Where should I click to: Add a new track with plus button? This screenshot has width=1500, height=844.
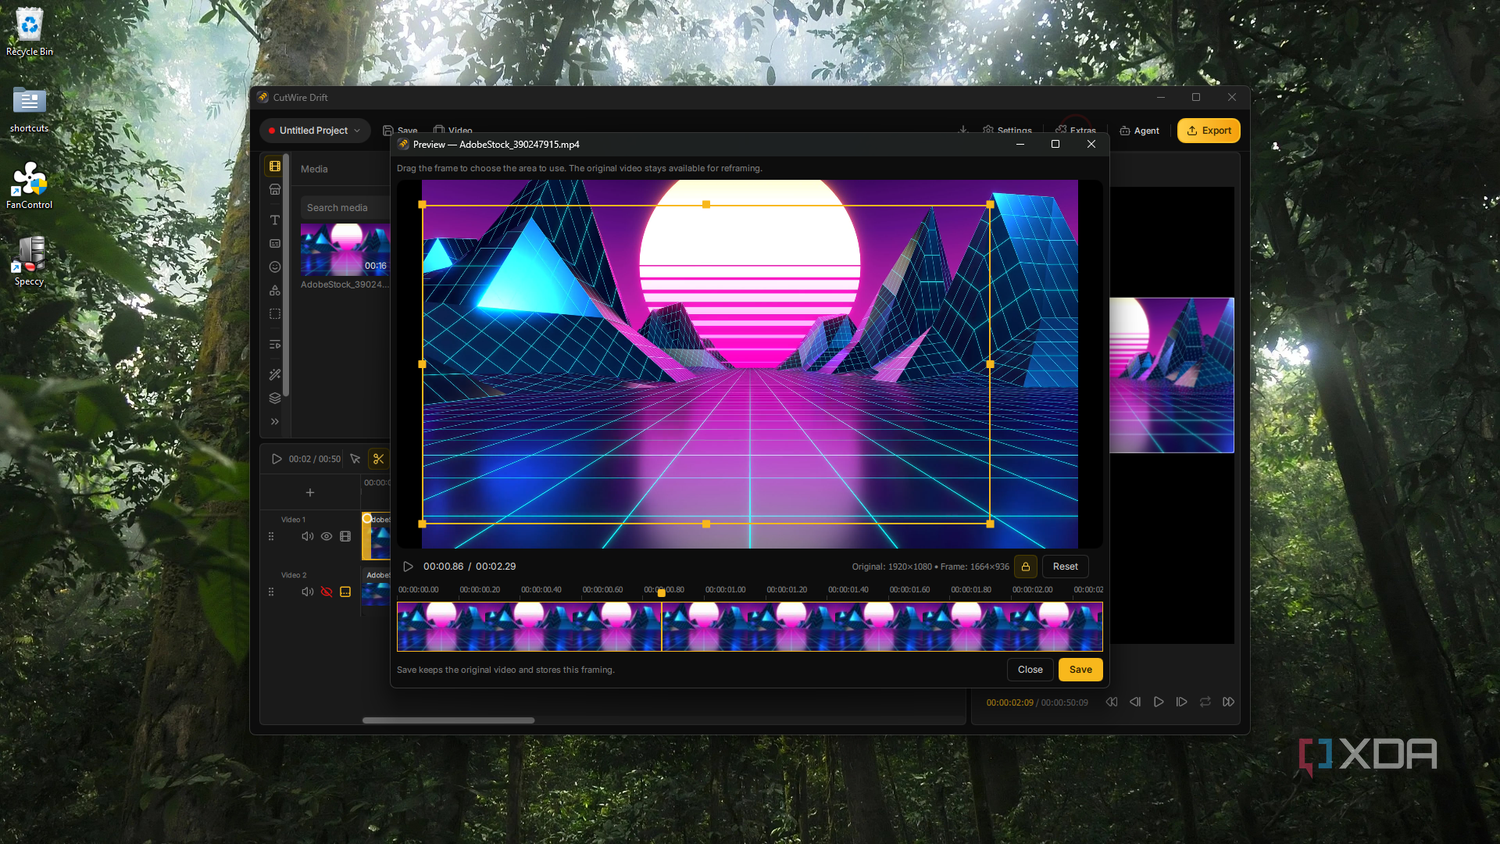pos(310,492)
